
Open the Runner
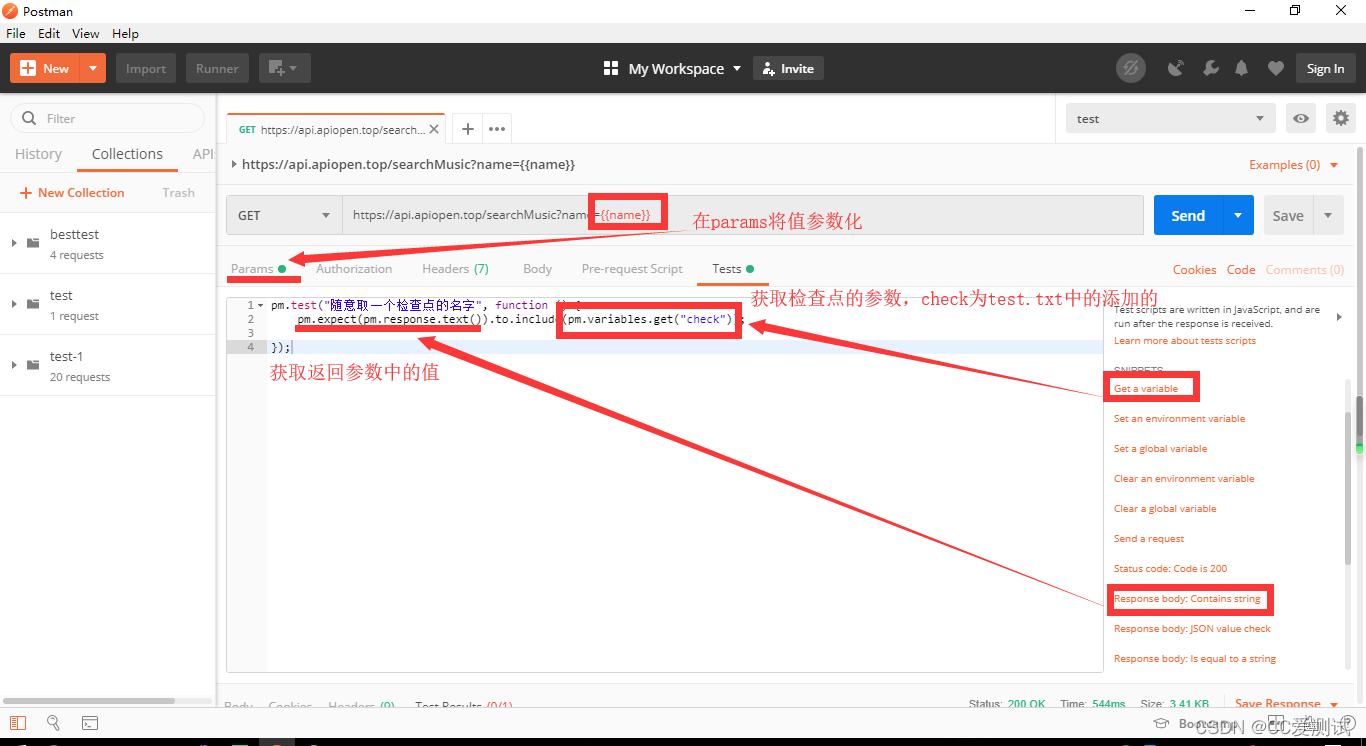click(x=217, y=69)
